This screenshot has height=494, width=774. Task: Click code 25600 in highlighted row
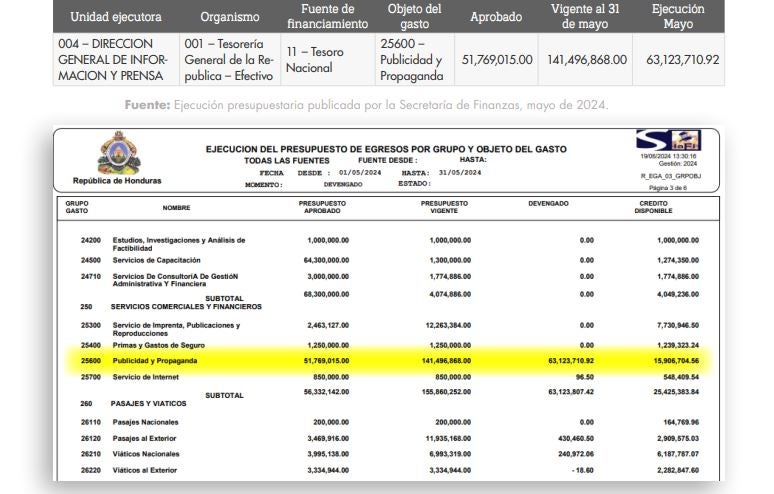91,361
